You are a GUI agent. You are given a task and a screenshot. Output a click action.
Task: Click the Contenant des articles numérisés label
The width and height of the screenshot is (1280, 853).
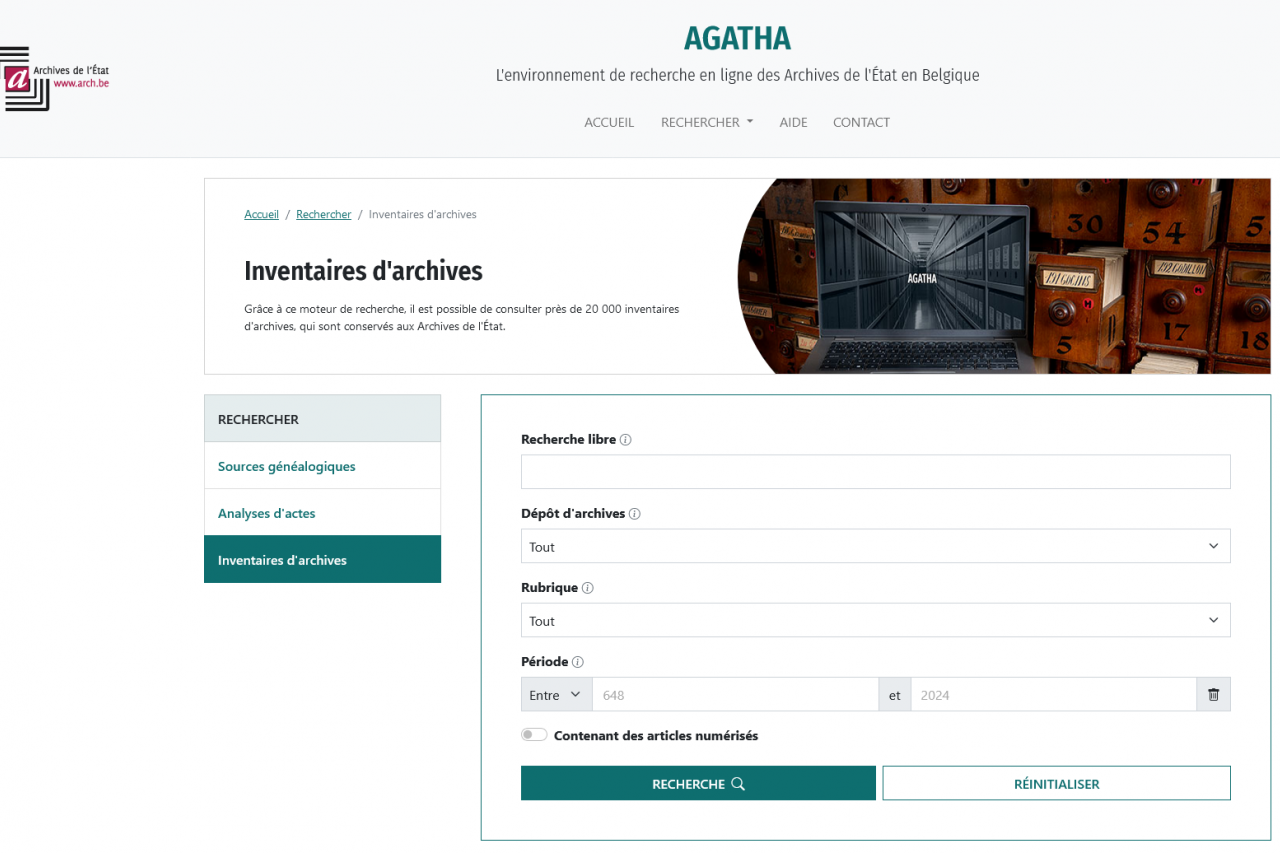tap(656, 736)
